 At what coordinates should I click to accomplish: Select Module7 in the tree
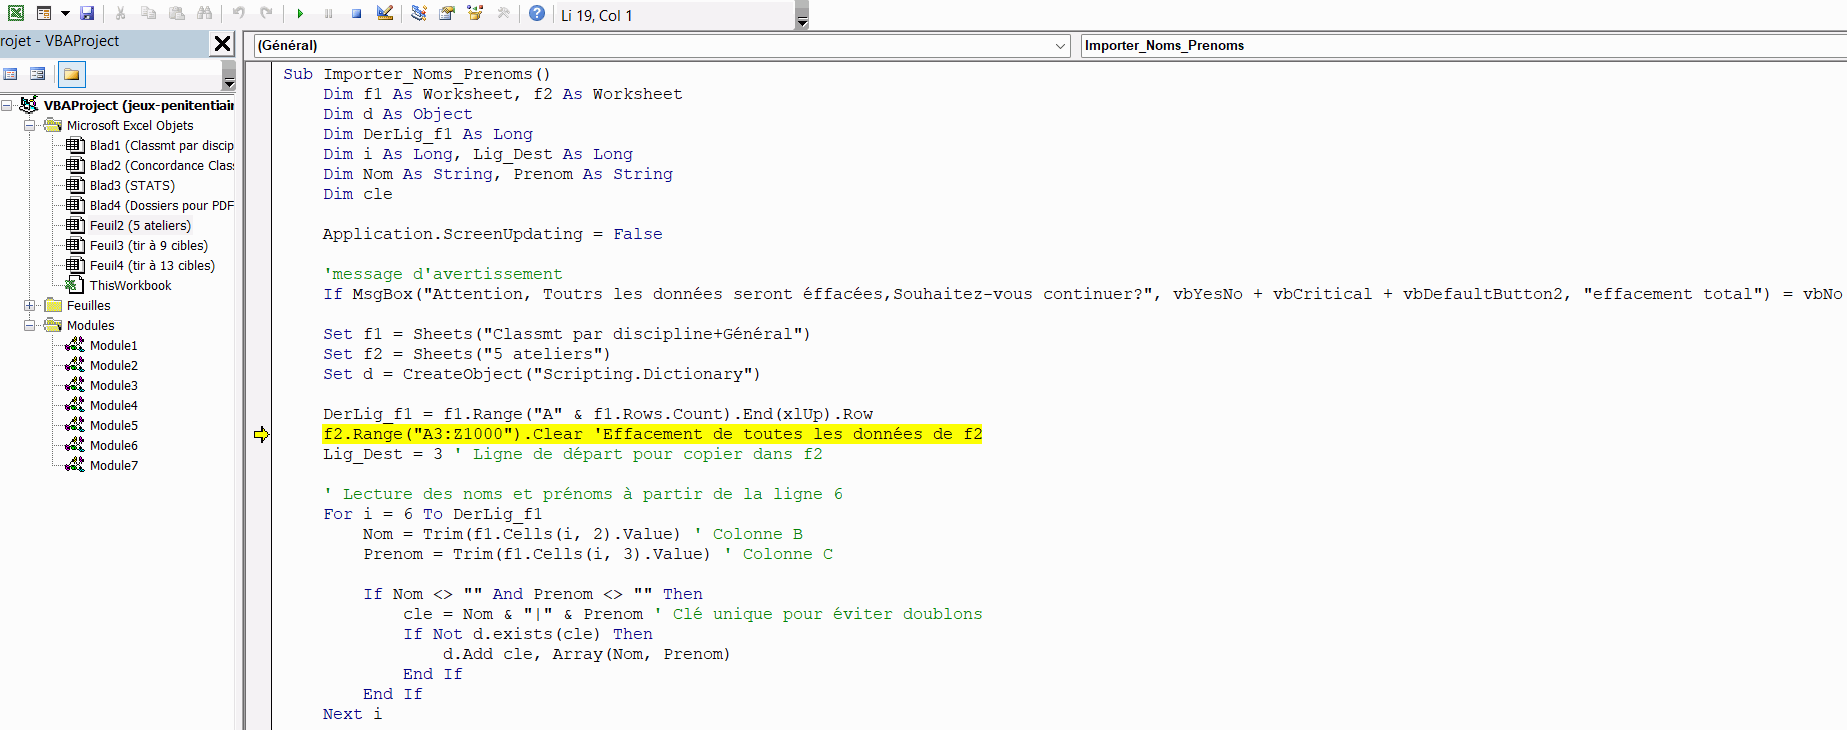[114, 465]
